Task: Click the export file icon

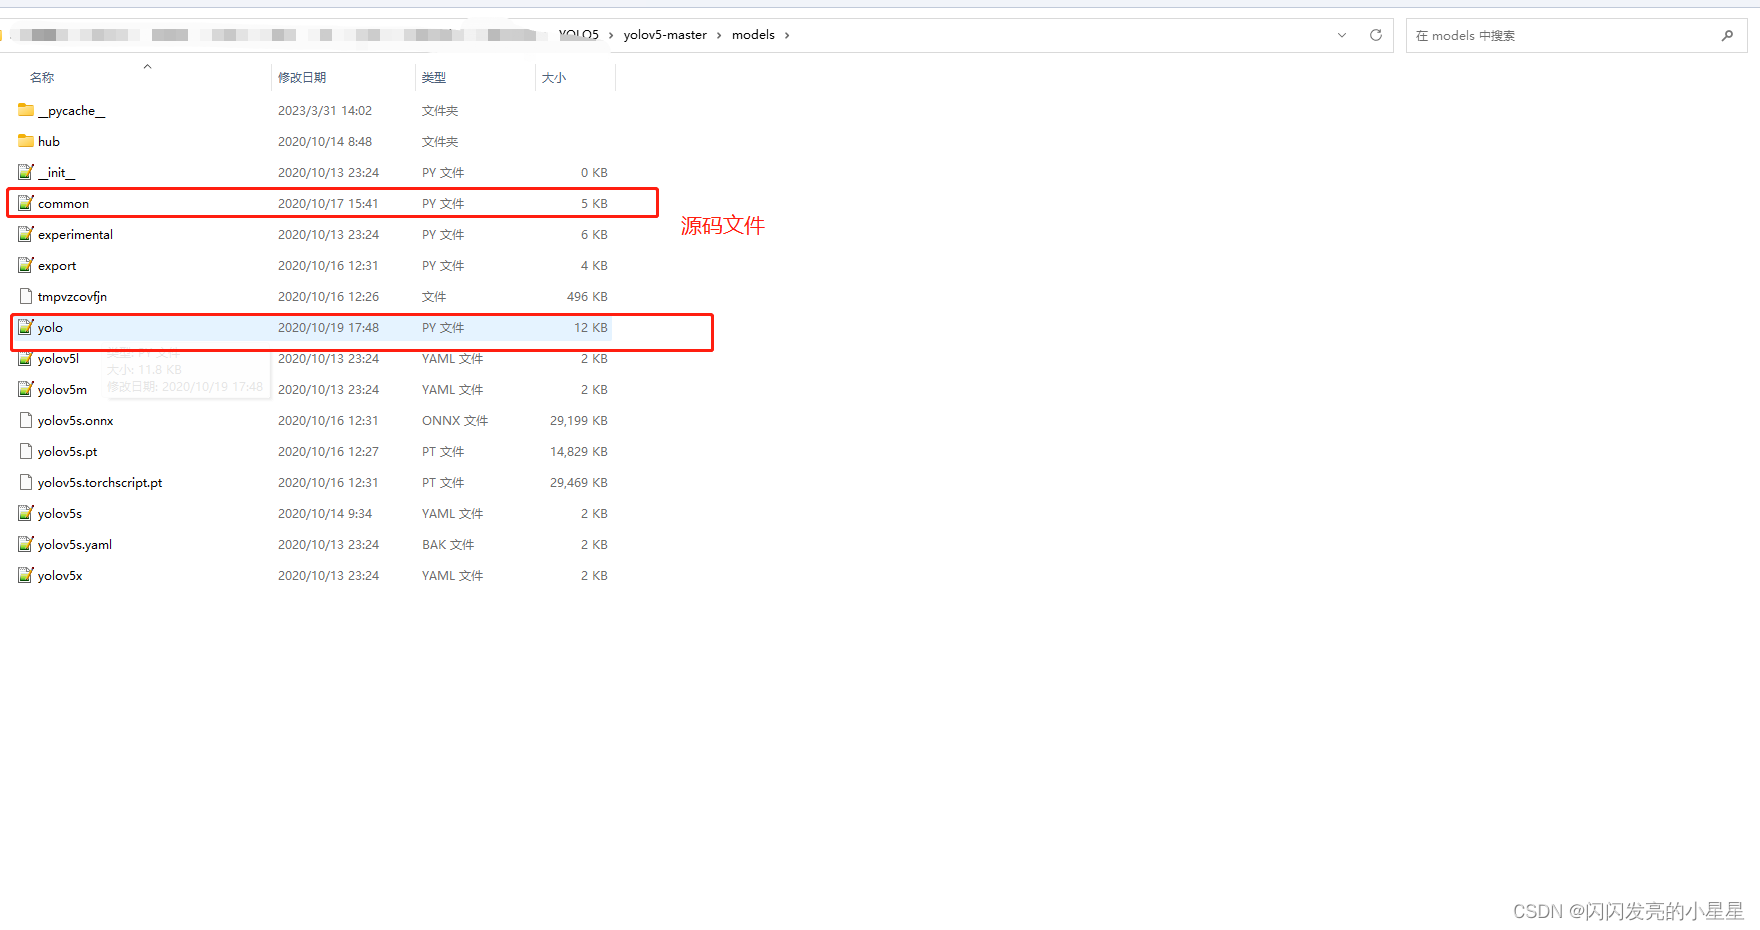Action: pos(26,265)
